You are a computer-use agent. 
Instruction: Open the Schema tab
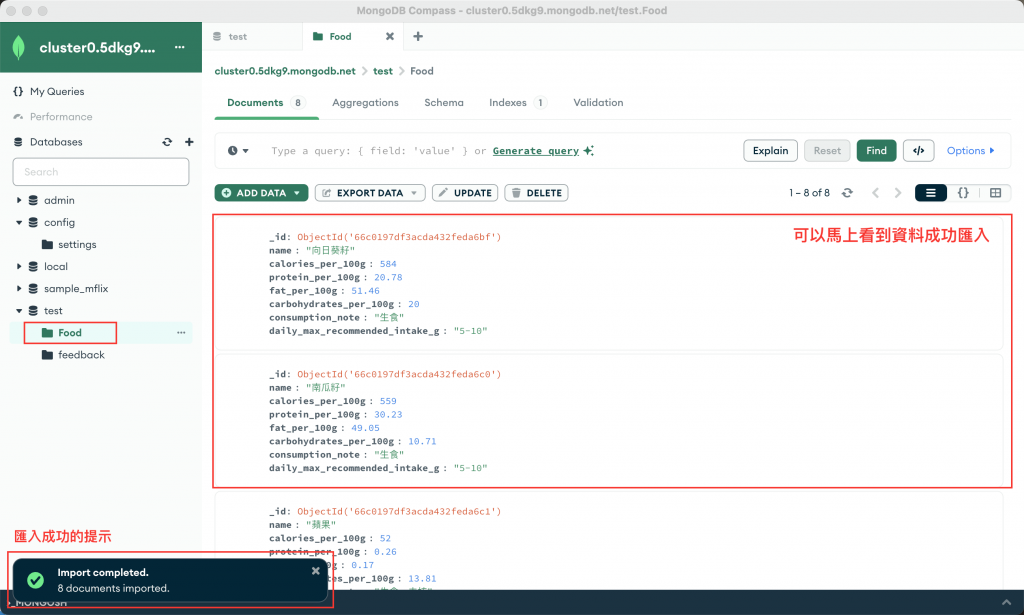coord(444,102)
